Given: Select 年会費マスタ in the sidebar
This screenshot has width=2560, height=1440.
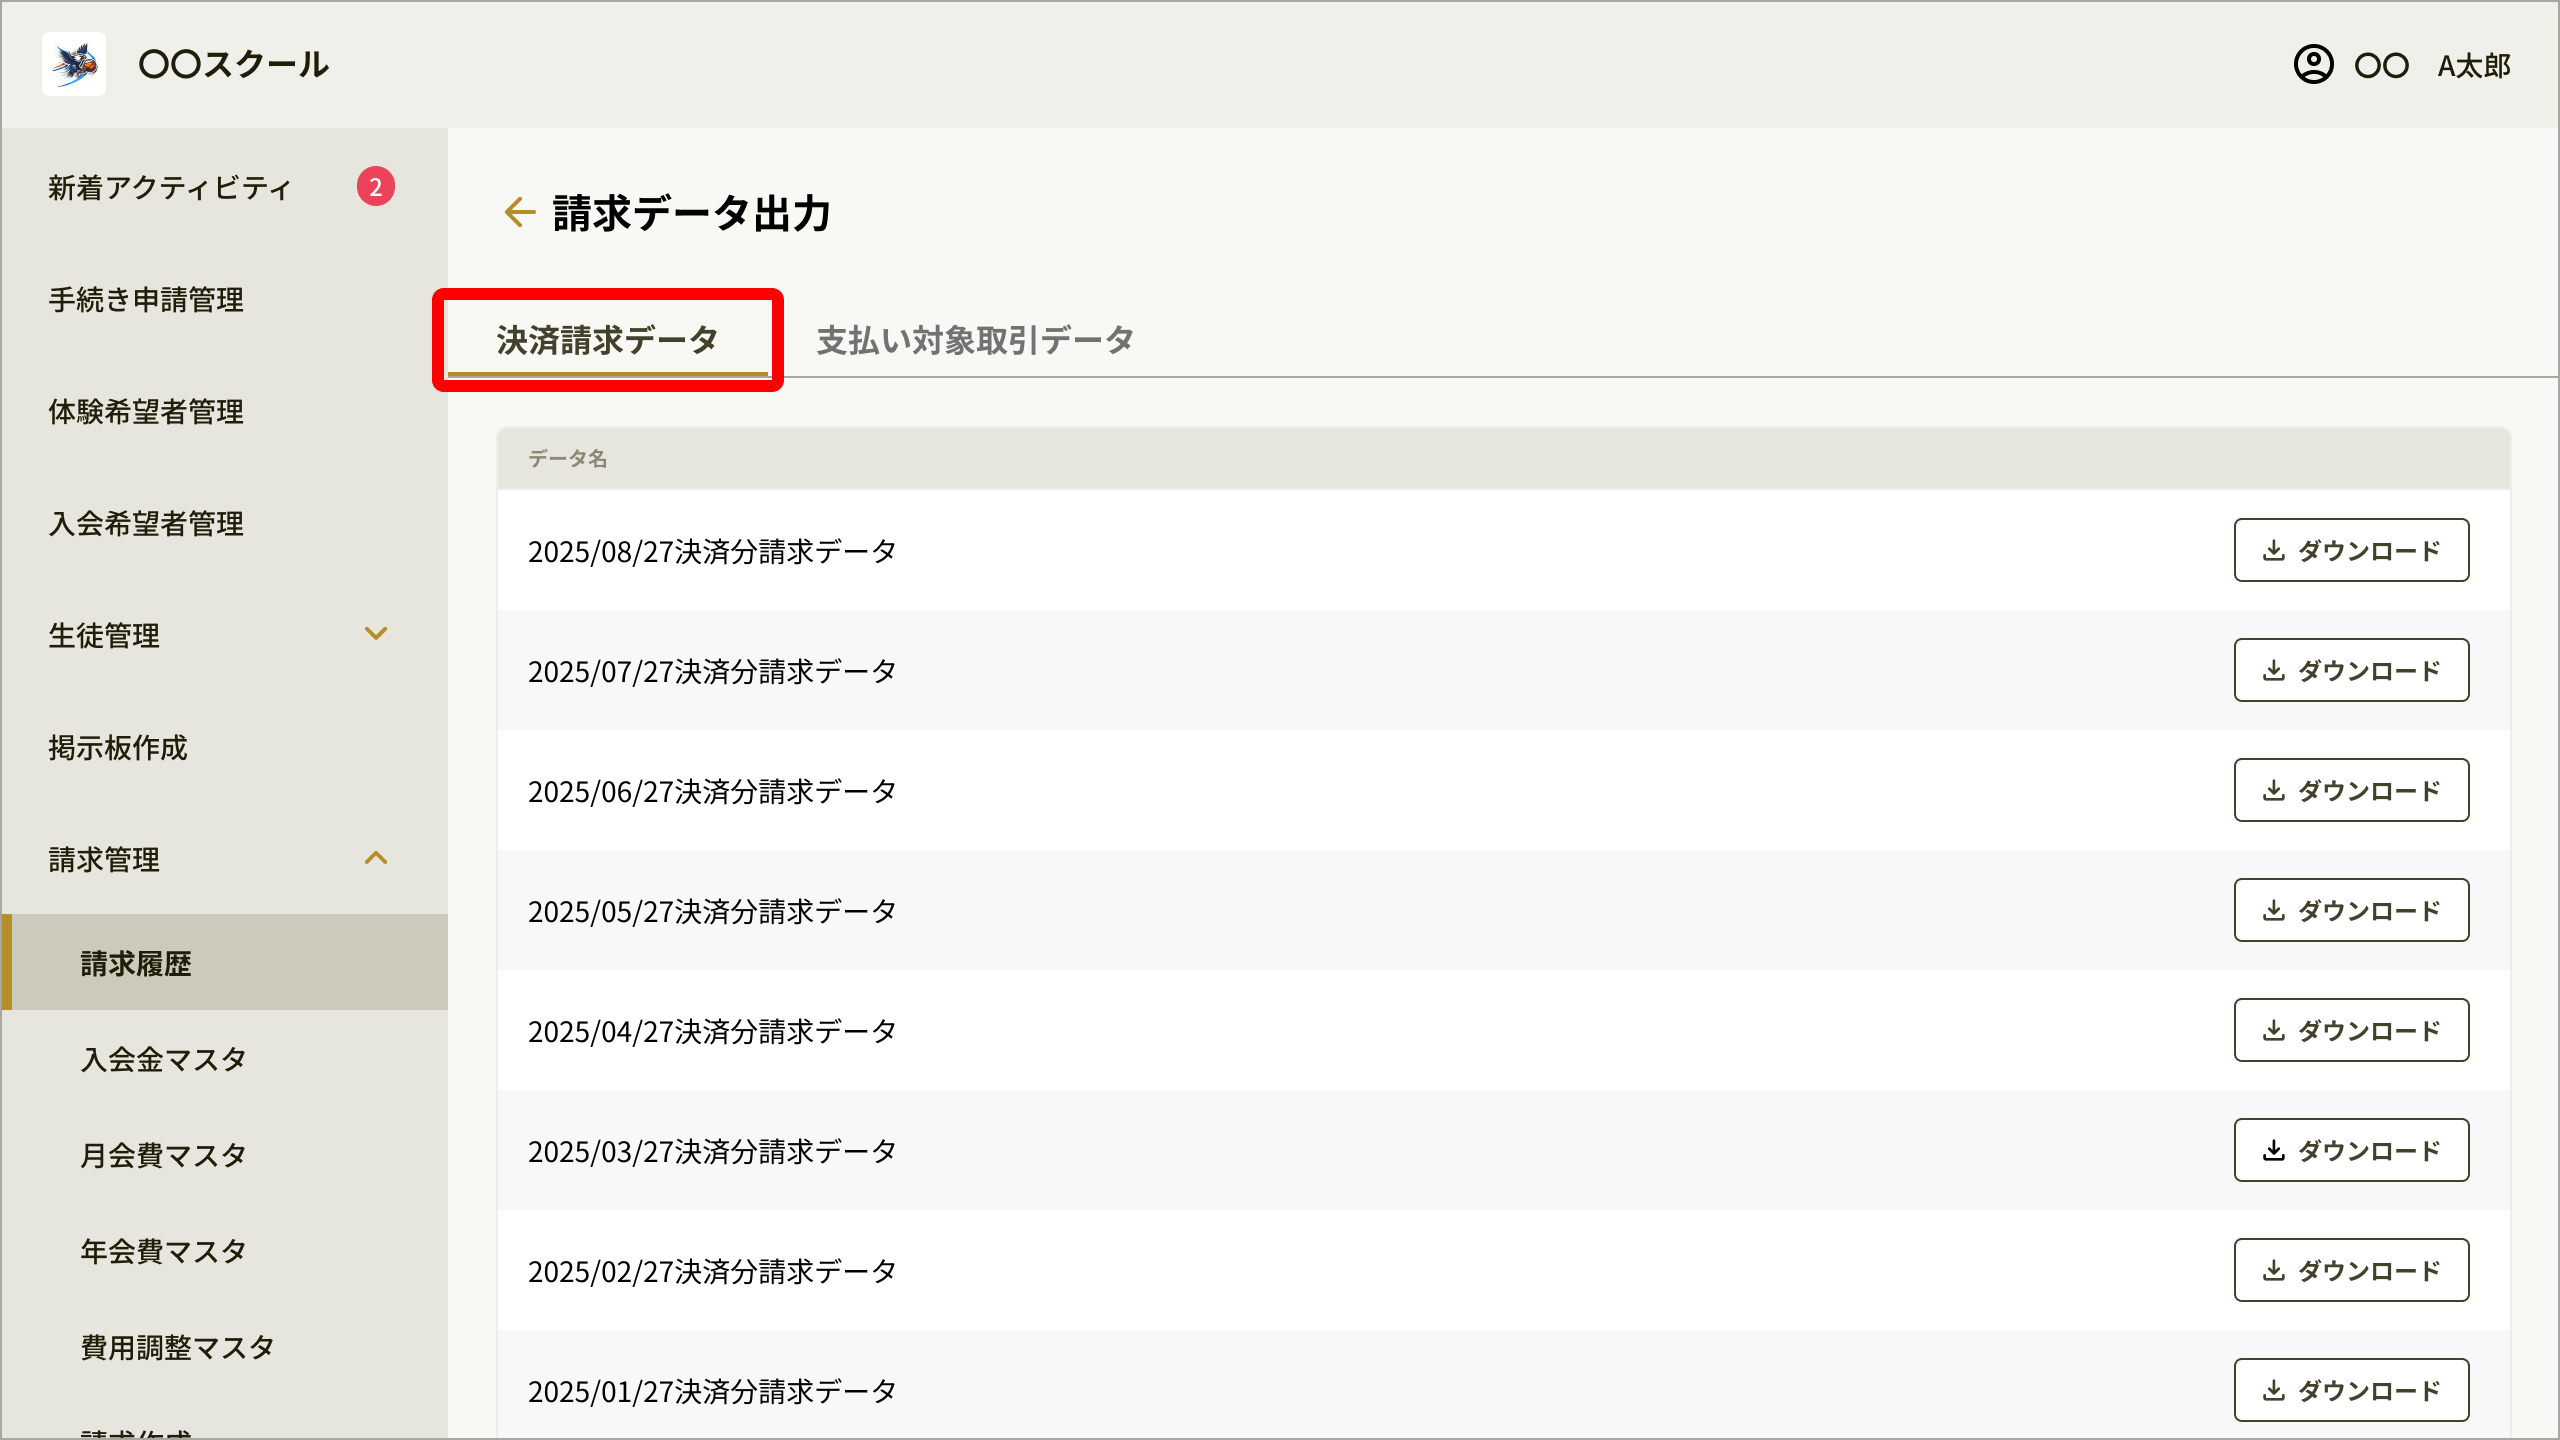Looking at the screenshot, I should point(163,1251).
